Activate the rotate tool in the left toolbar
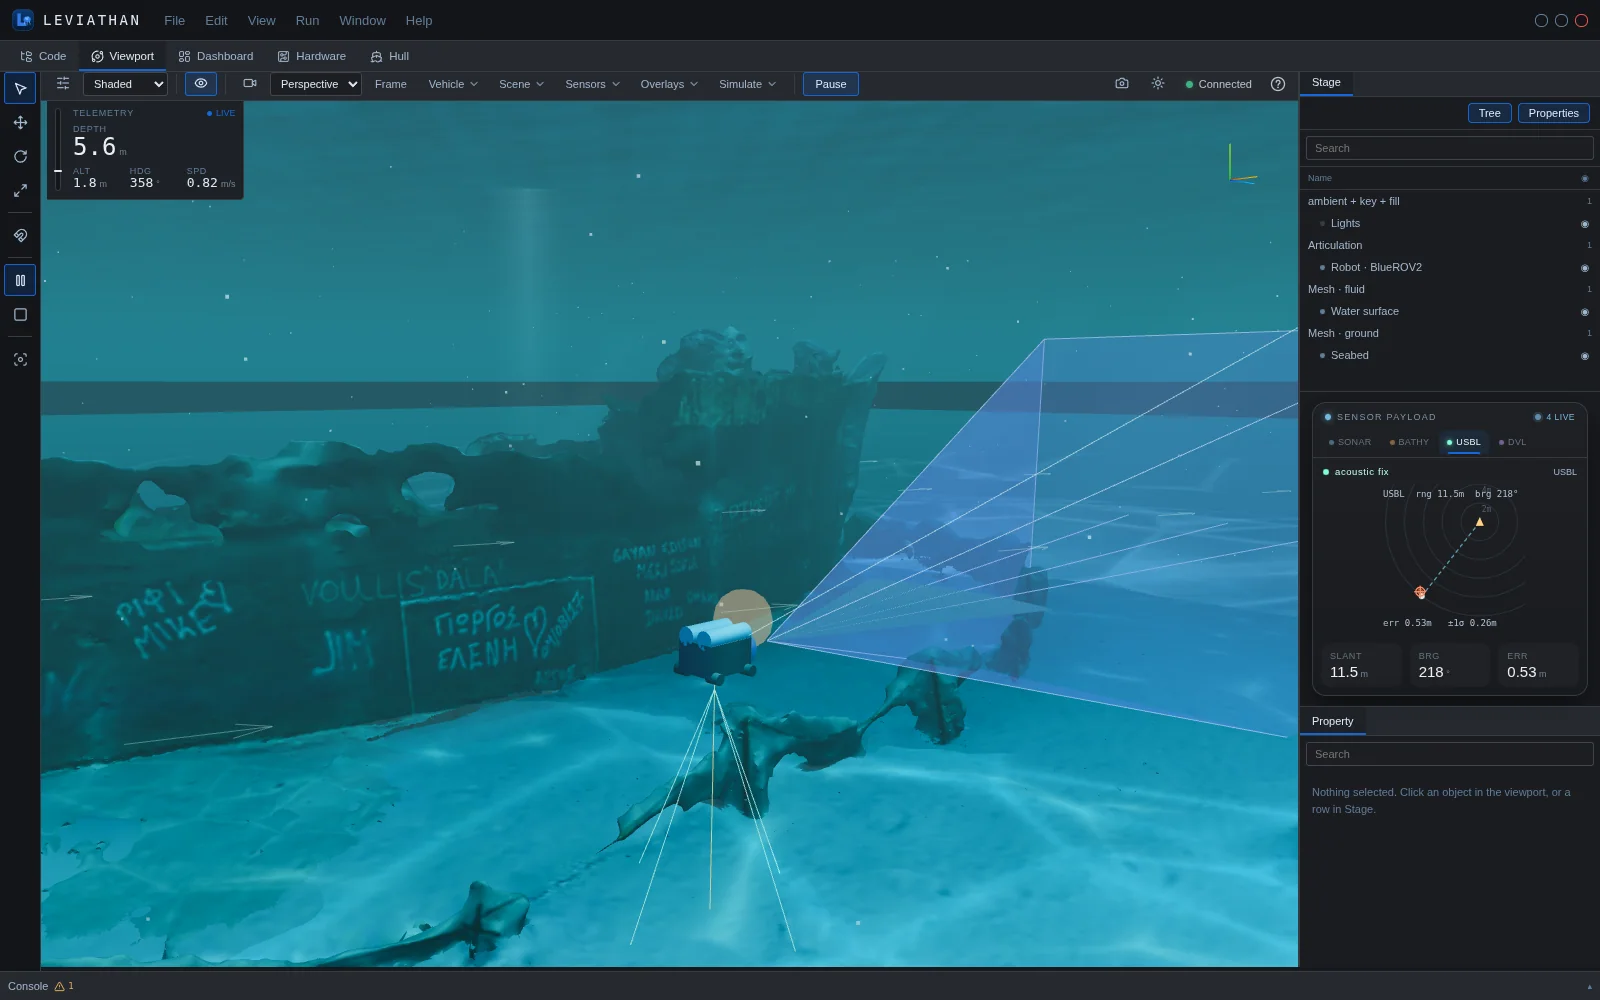Image resolution: width=1600 pixels, height=1000 pixels. point(20,156)
